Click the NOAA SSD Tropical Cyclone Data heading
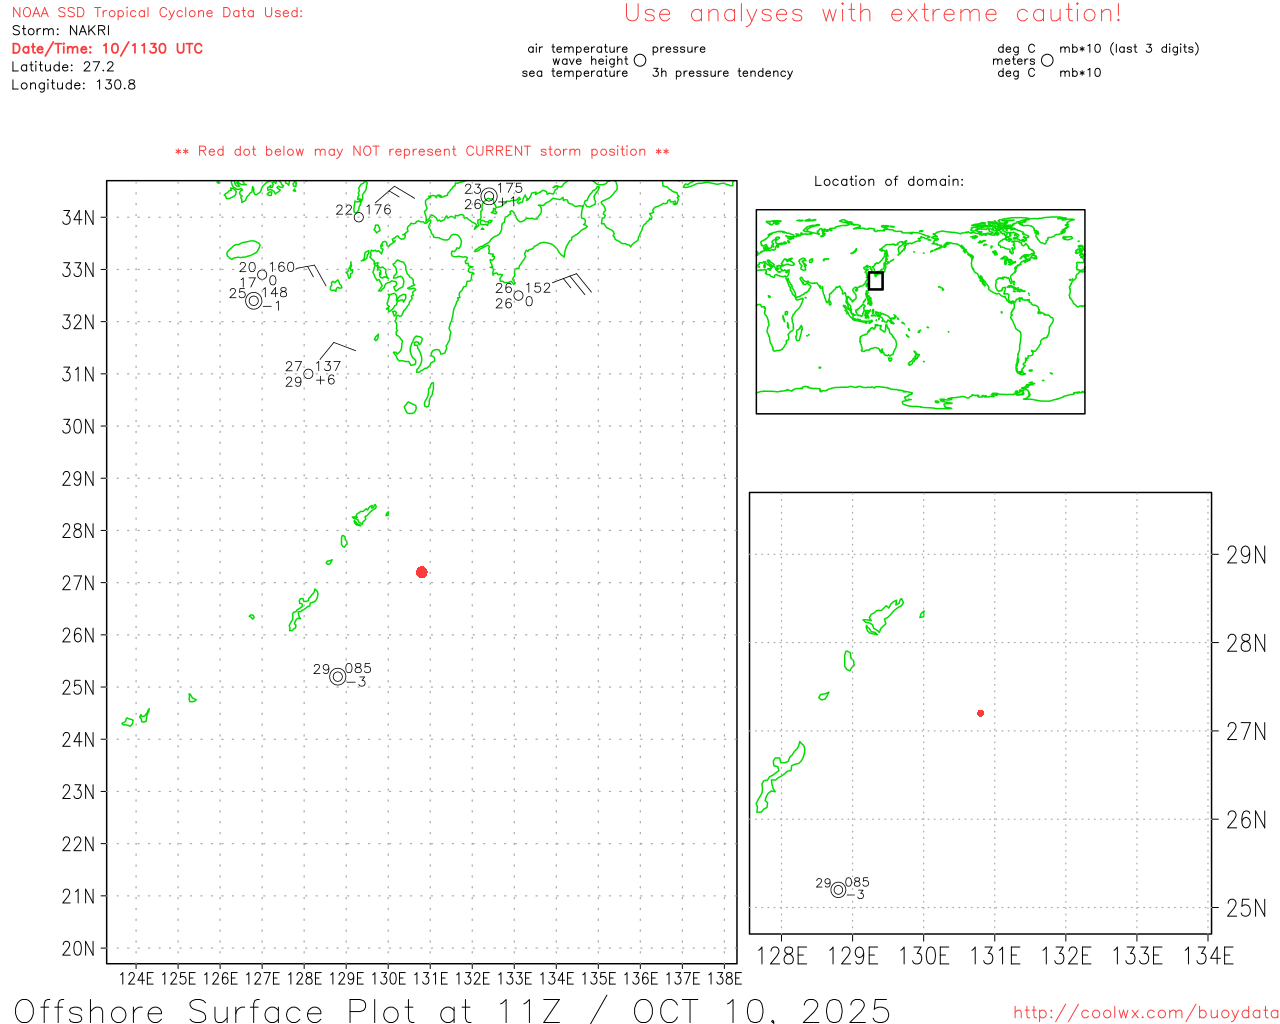Viewport: 1280px width, 1024px height. pyautogui.click(x=157, y=13)
